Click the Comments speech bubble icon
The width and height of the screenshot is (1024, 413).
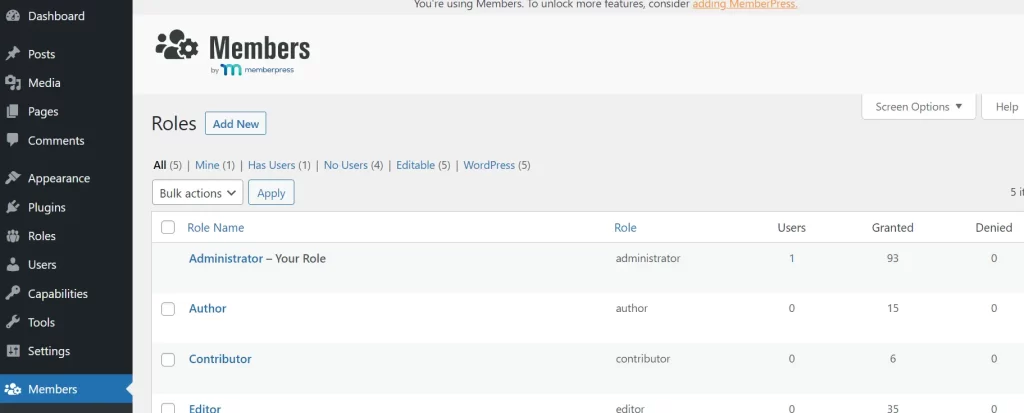tap(12, 140)
